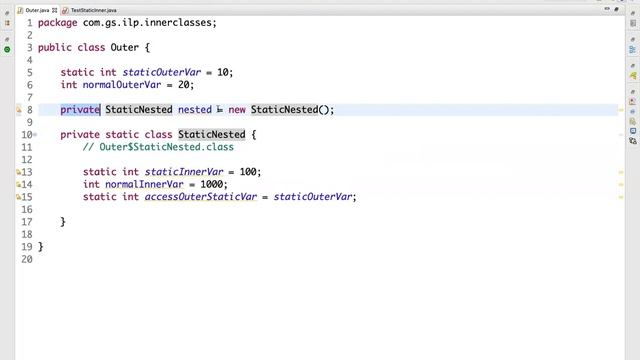Click the warning marker on line 14

[x=18, y=184]
